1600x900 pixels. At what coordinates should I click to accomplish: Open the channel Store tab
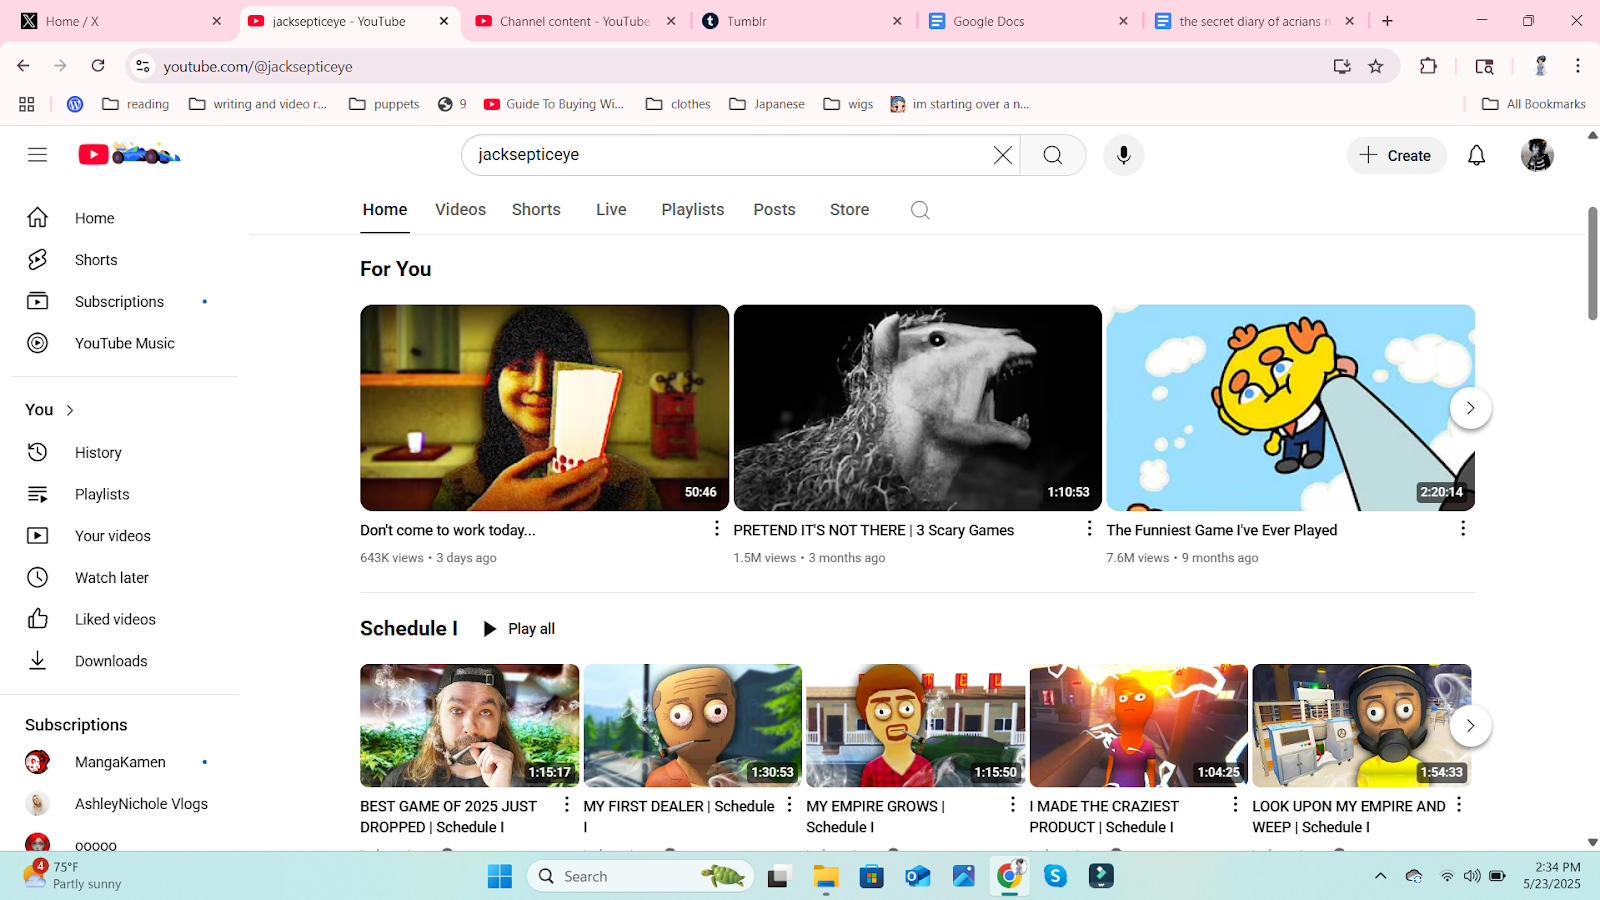click(849, 210)
